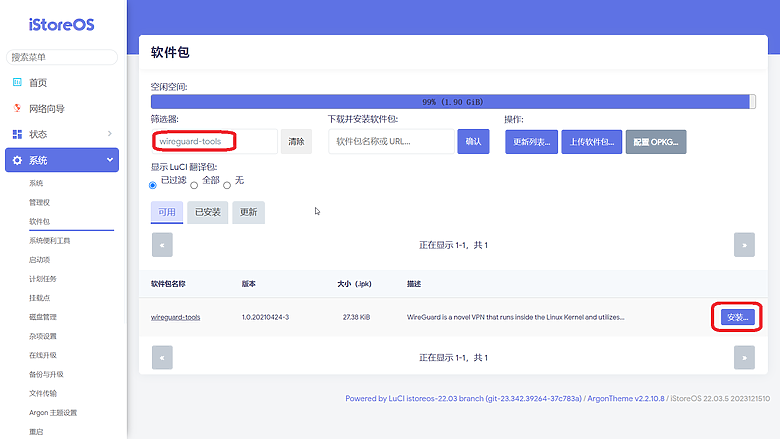Click the 安装 button for wireguard-tools
Viewport: 780px width, 439px height.
tap(737, 317)
